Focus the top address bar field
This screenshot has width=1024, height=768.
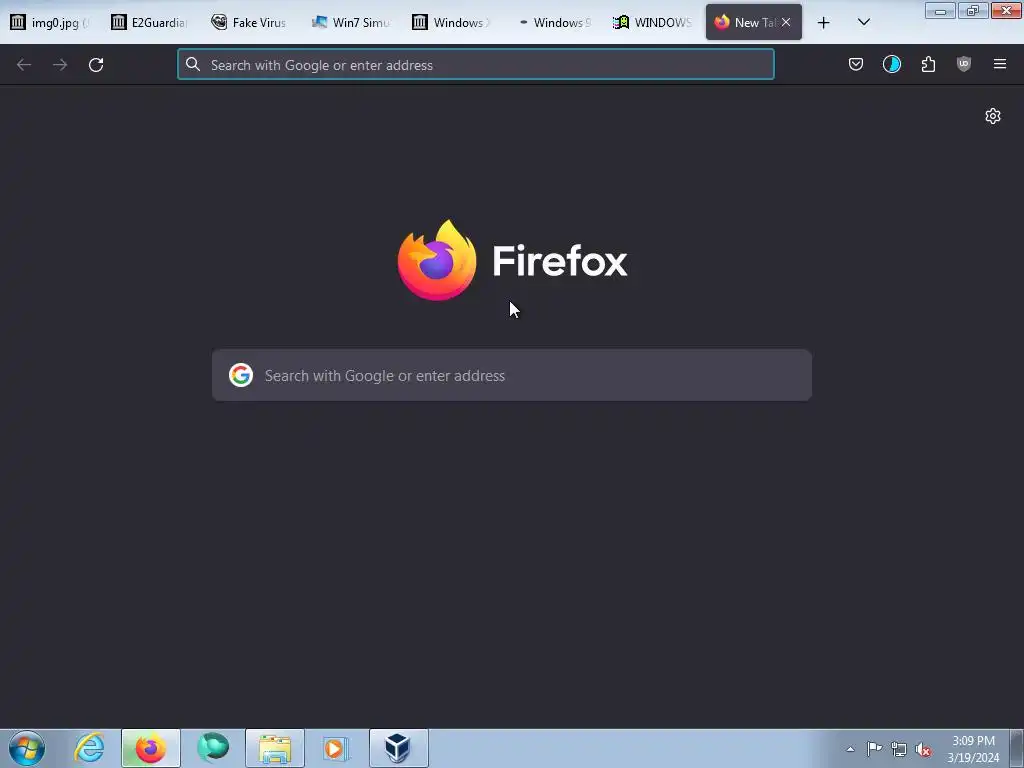coord(476,65)
